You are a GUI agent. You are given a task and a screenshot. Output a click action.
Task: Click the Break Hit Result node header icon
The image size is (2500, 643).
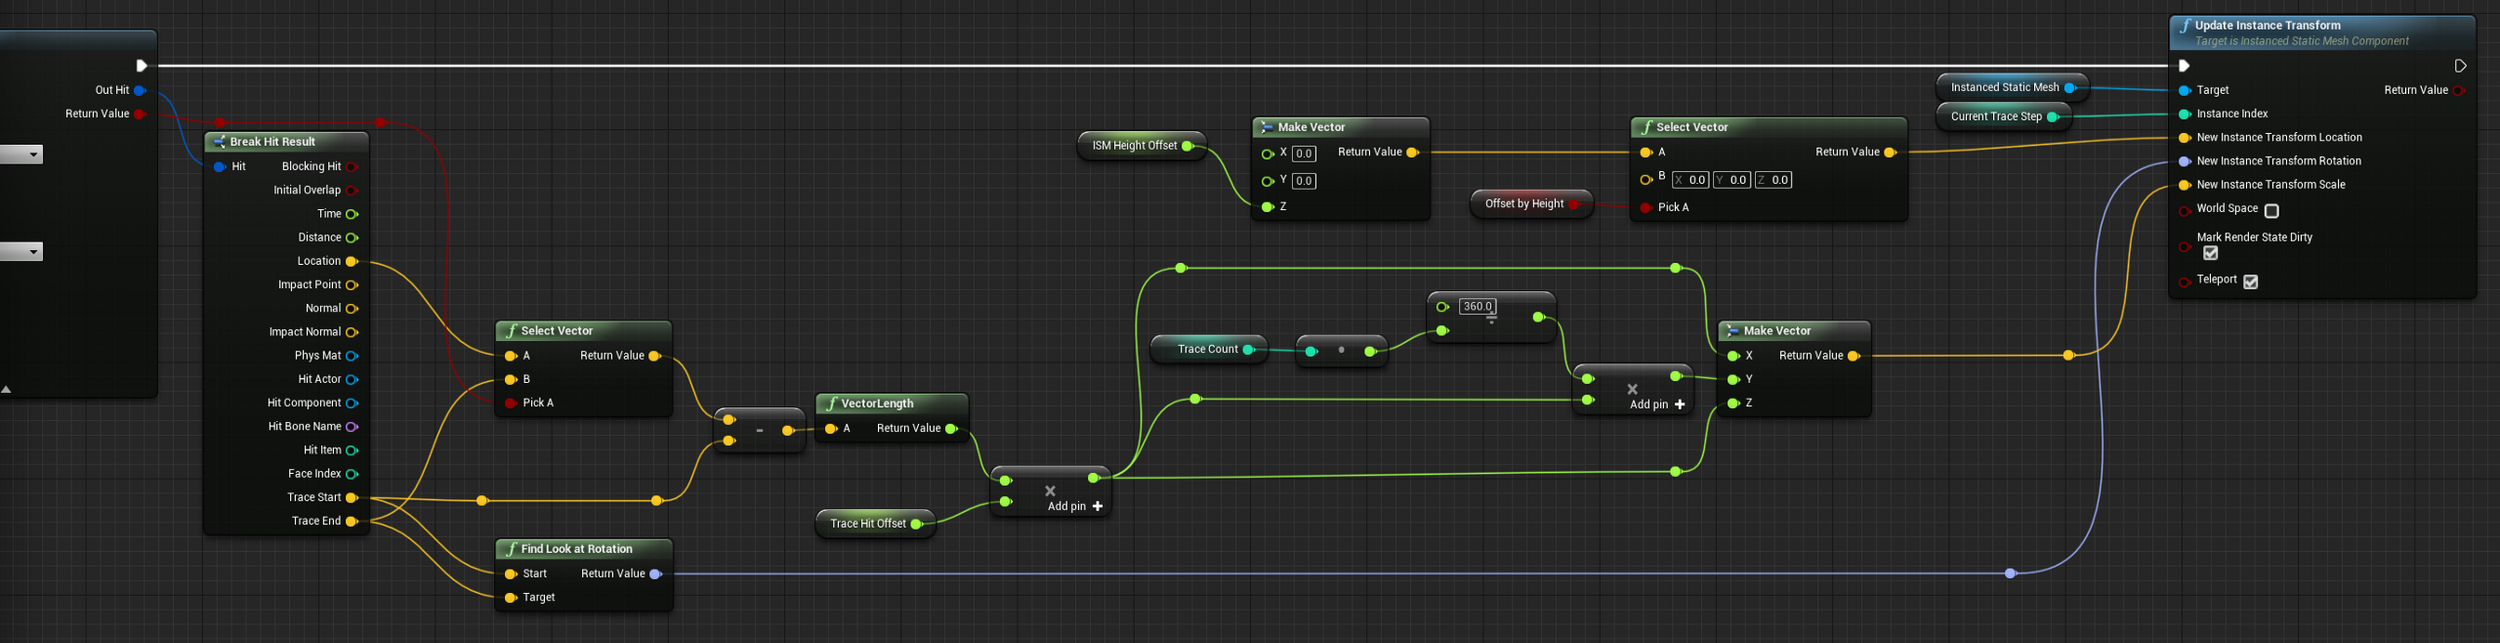(218, 142)
